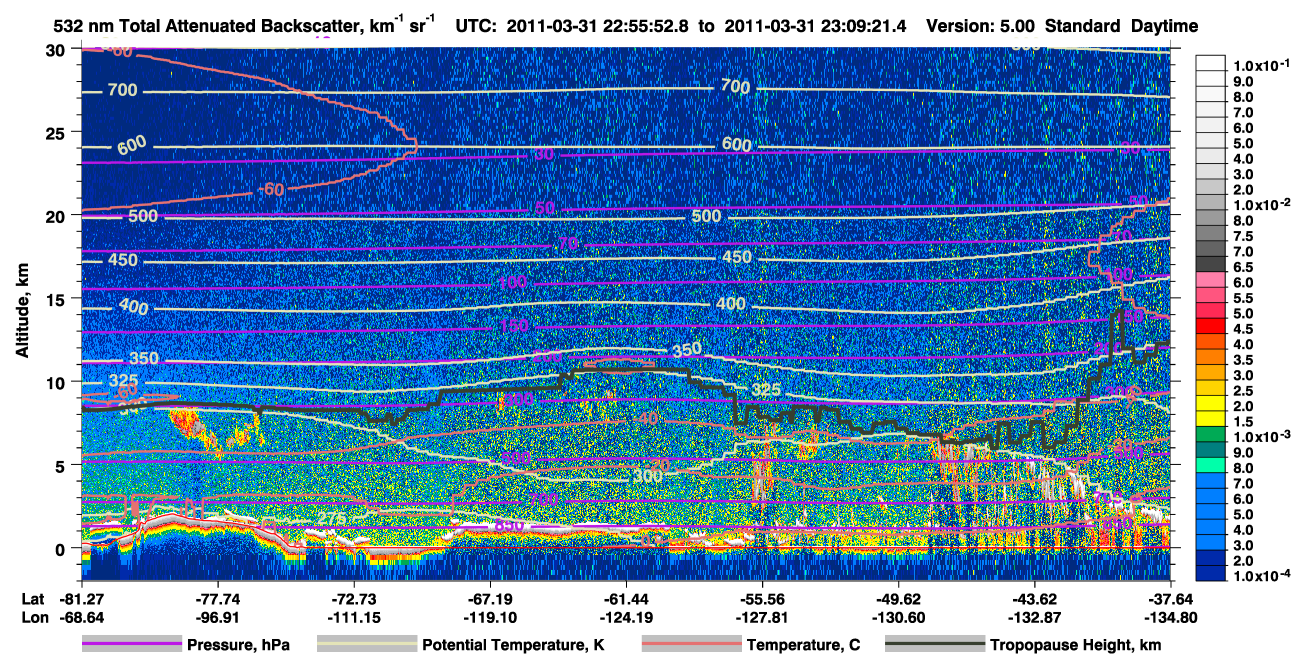Click altitude axis tick '5'
This screenshot has height=667, width=1300.
(x=62, y=465)
